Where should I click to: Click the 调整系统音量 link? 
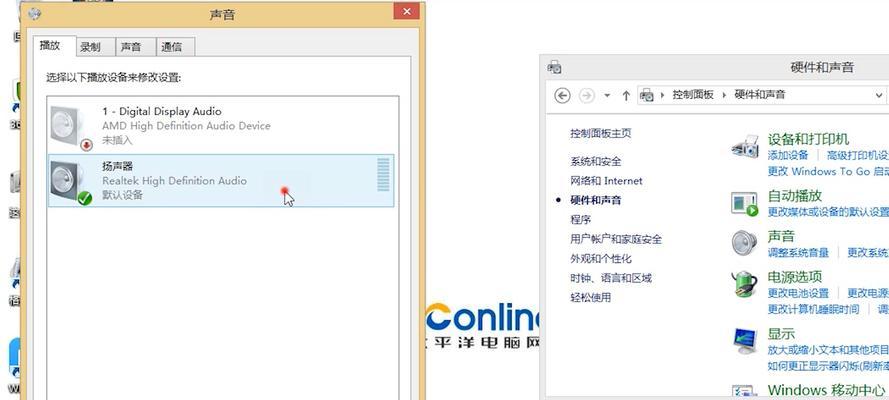pyautogui.click(x=798, y=253)
